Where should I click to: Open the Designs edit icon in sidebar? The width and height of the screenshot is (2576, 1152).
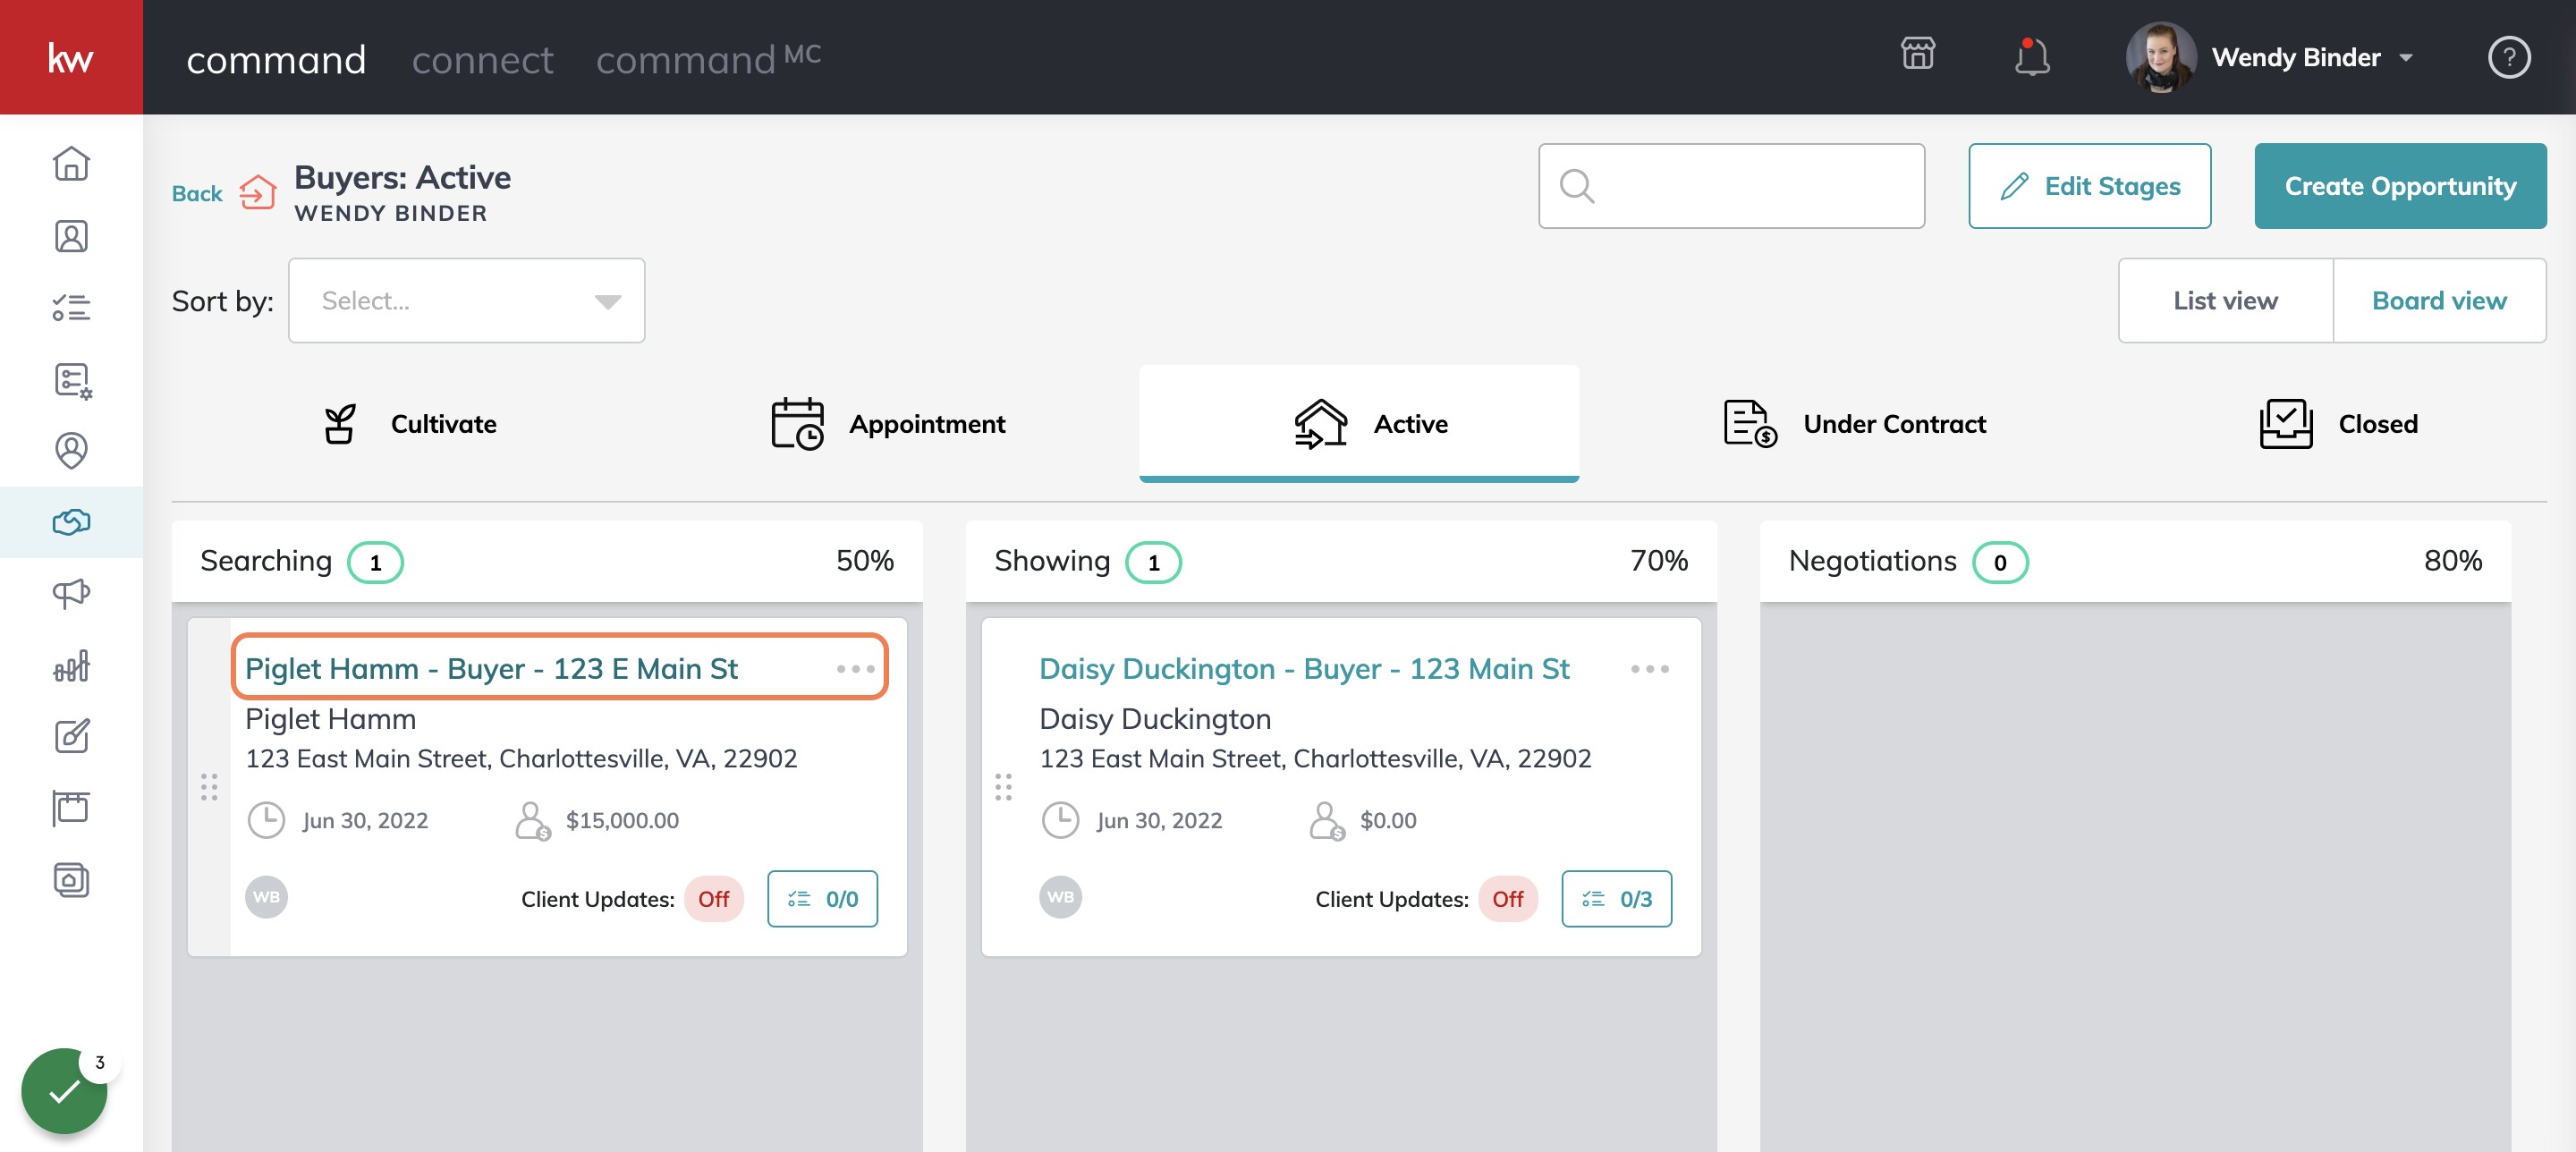point(71,737)
